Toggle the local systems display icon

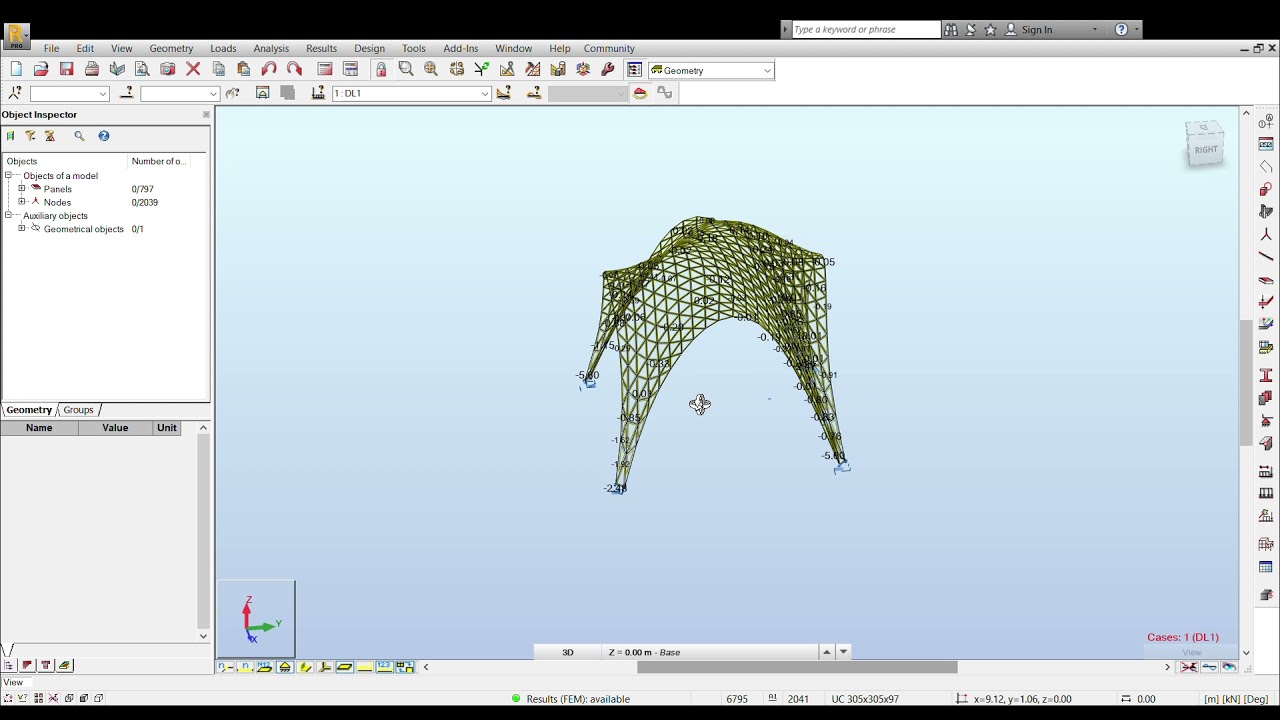point(325,667)
